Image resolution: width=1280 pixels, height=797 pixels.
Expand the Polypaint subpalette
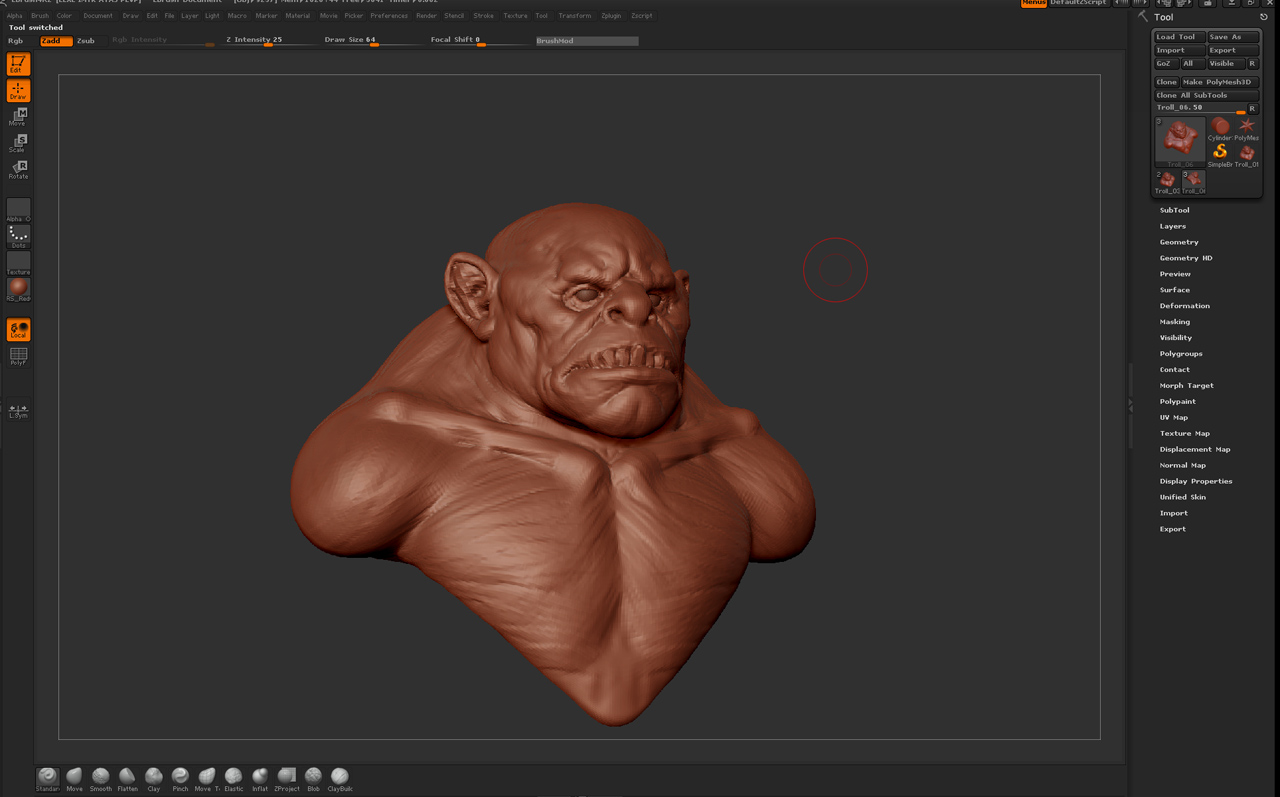coord(1178,402)
